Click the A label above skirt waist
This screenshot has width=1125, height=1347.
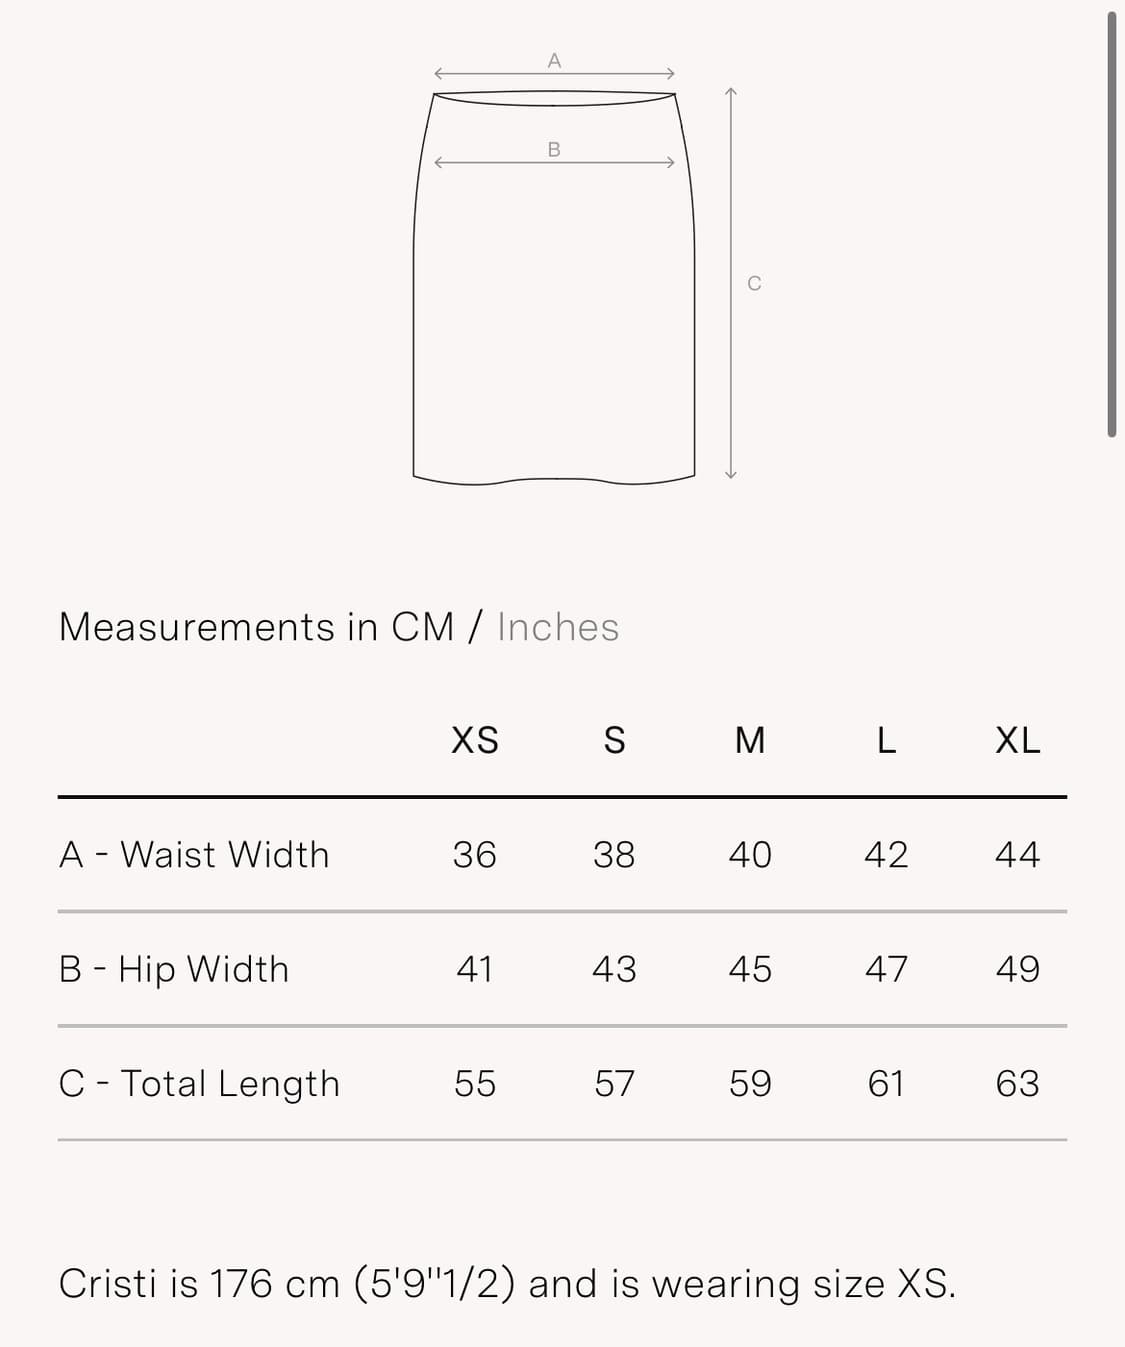554,61
